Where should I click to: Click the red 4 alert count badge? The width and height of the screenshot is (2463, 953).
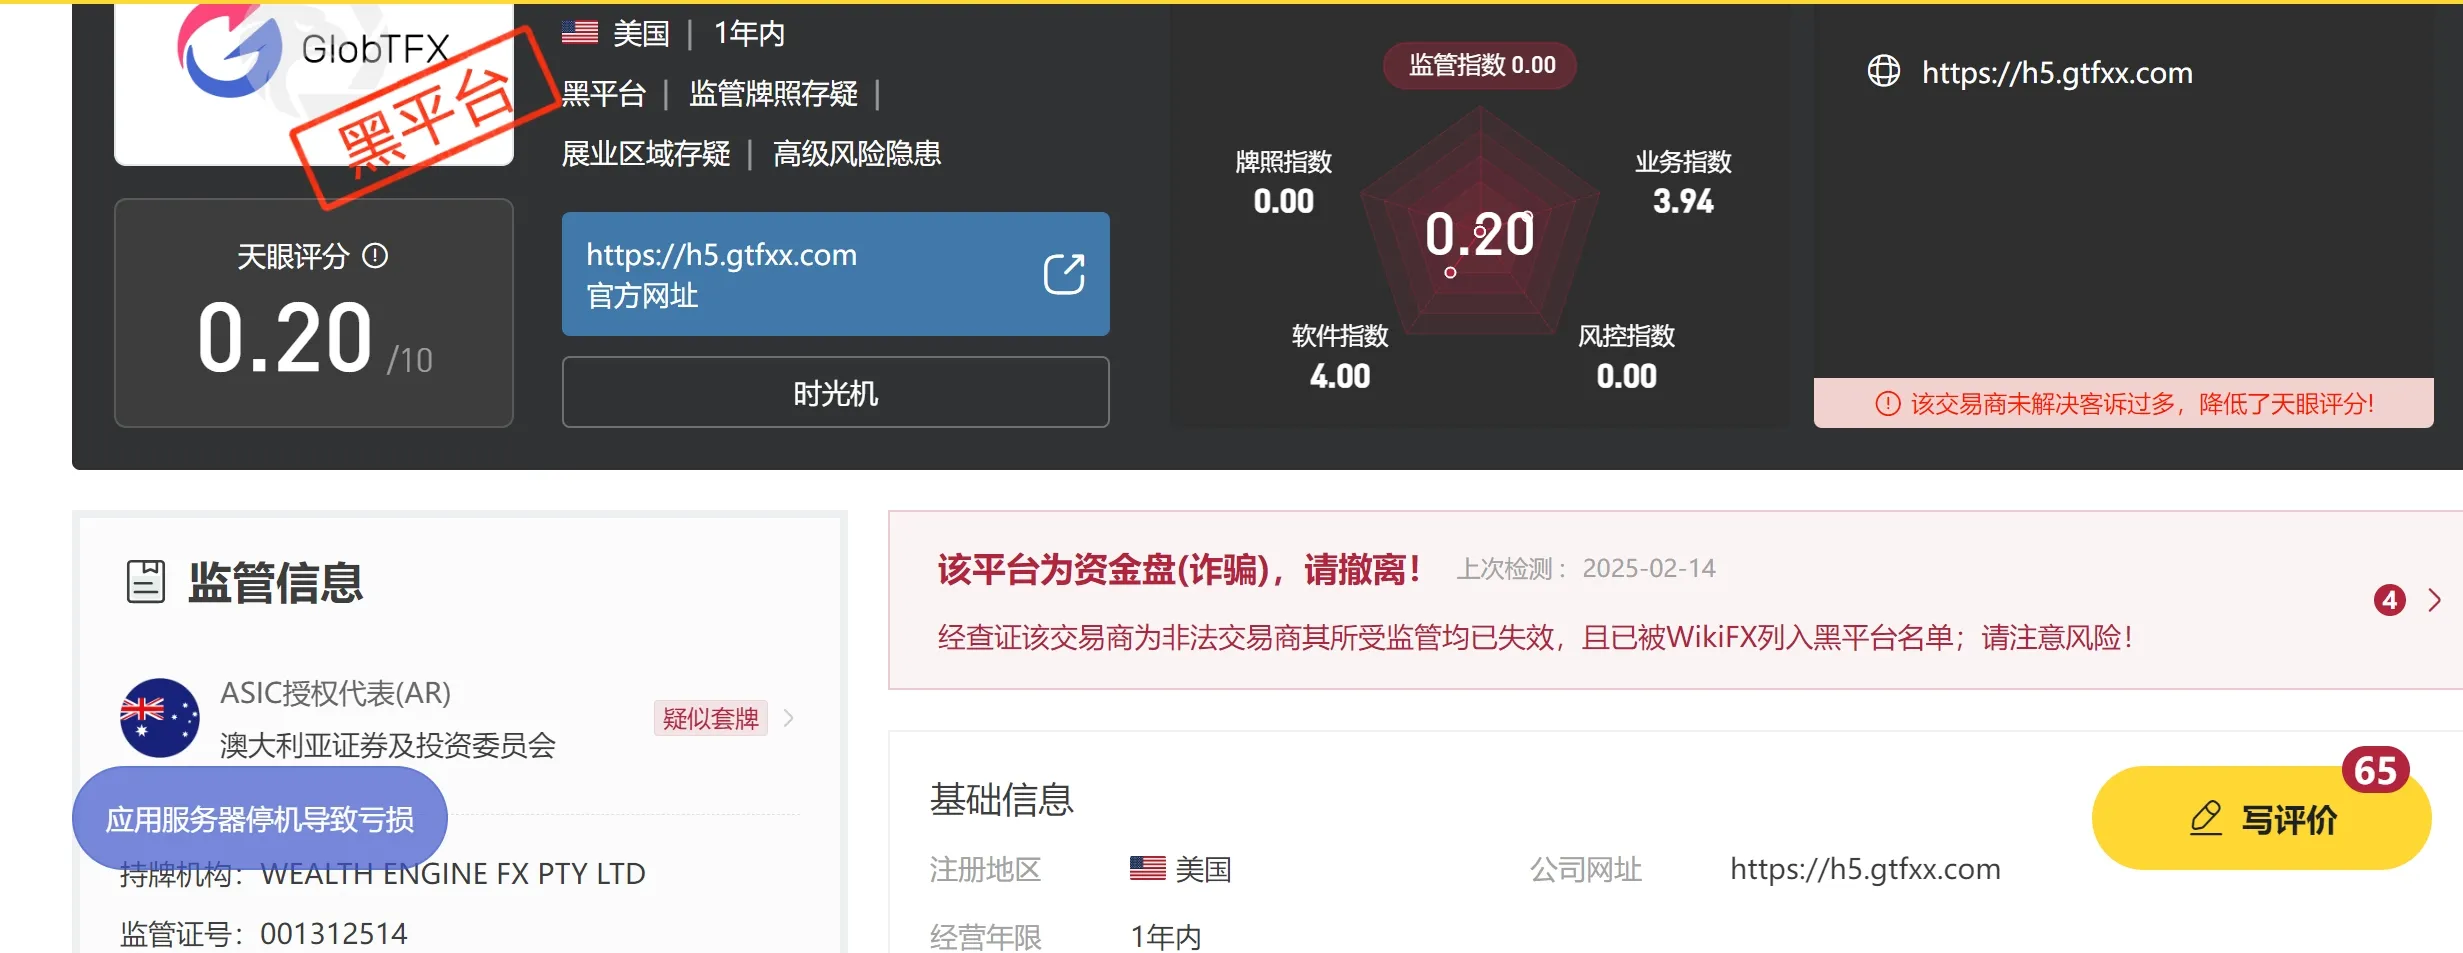[2390, 600]
